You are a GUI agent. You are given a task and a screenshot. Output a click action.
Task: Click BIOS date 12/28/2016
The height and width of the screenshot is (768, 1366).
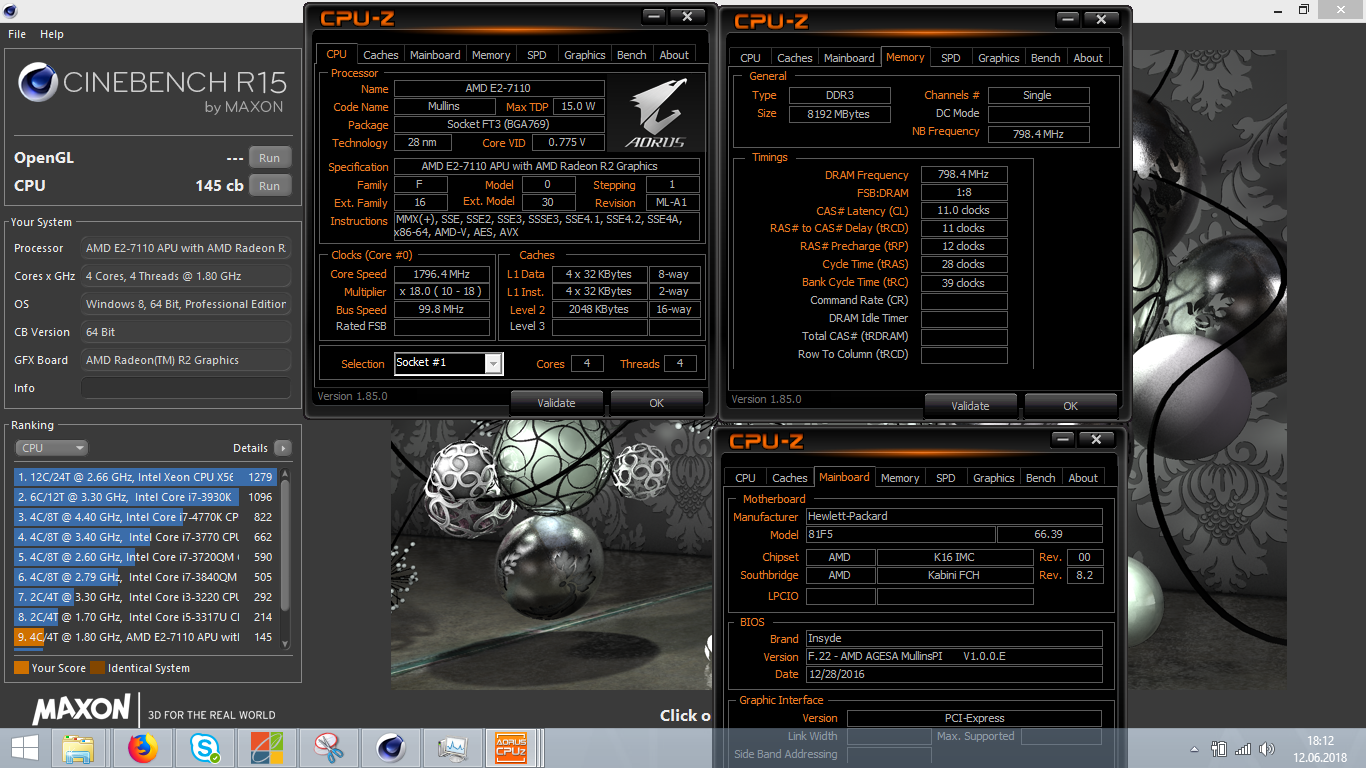click(954, 675)
